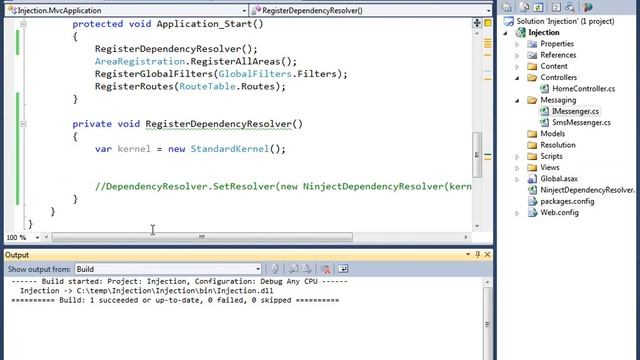This screenshot has height=360, width=640.
Task: Click the NinjectDependencyResolver file icon
Action: pos(532,190)
